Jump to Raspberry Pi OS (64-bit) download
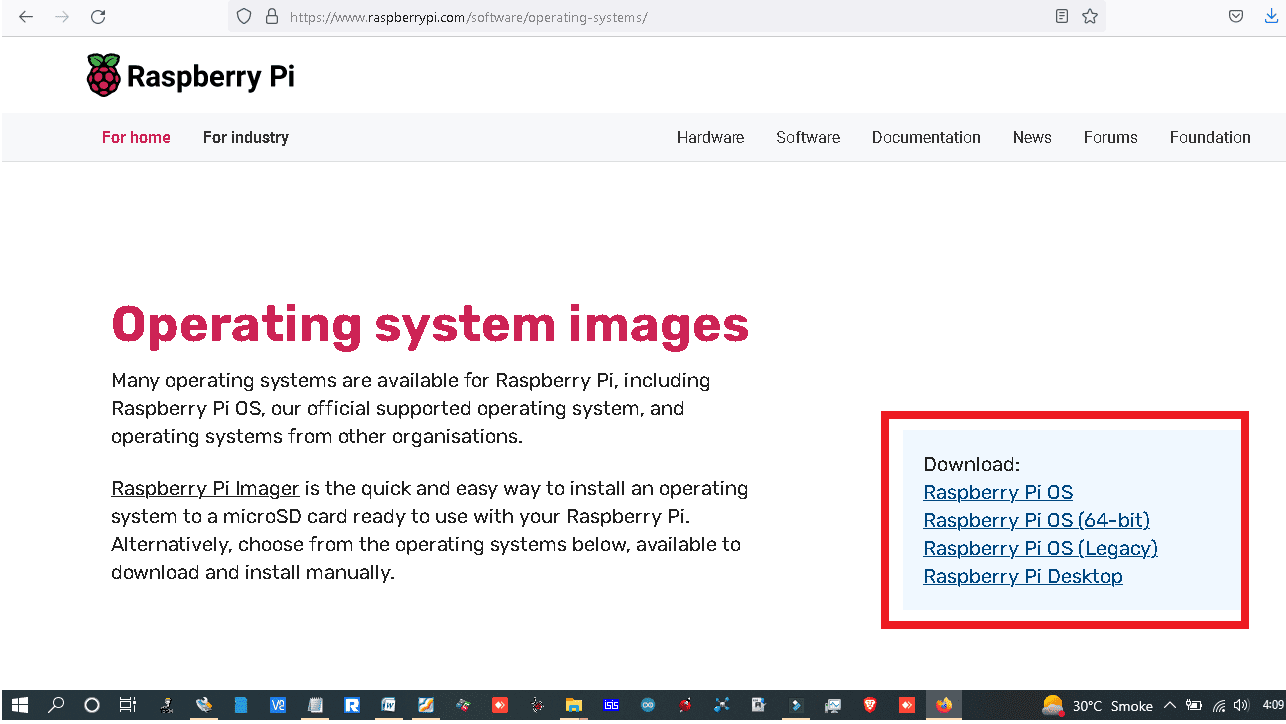Viewport: 1286px width, 724px height. click(x=1036, y=521)
